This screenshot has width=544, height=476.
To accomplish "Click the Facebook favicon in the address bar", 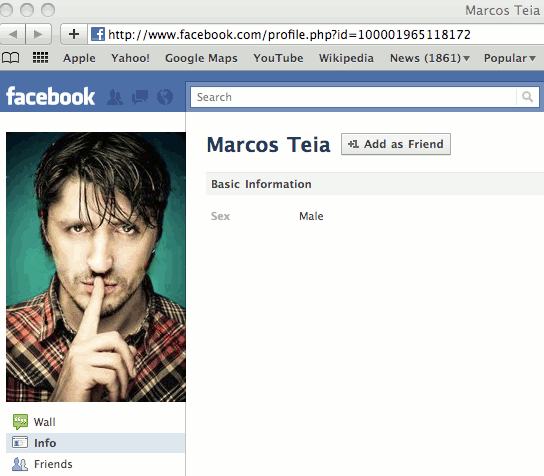I will tap(98, 34).
